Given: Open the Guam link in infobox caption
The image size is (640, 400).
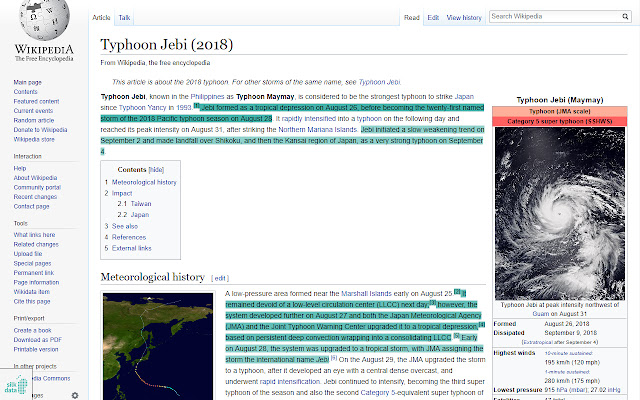Looking at the screenshot, I should click(540, 313).
